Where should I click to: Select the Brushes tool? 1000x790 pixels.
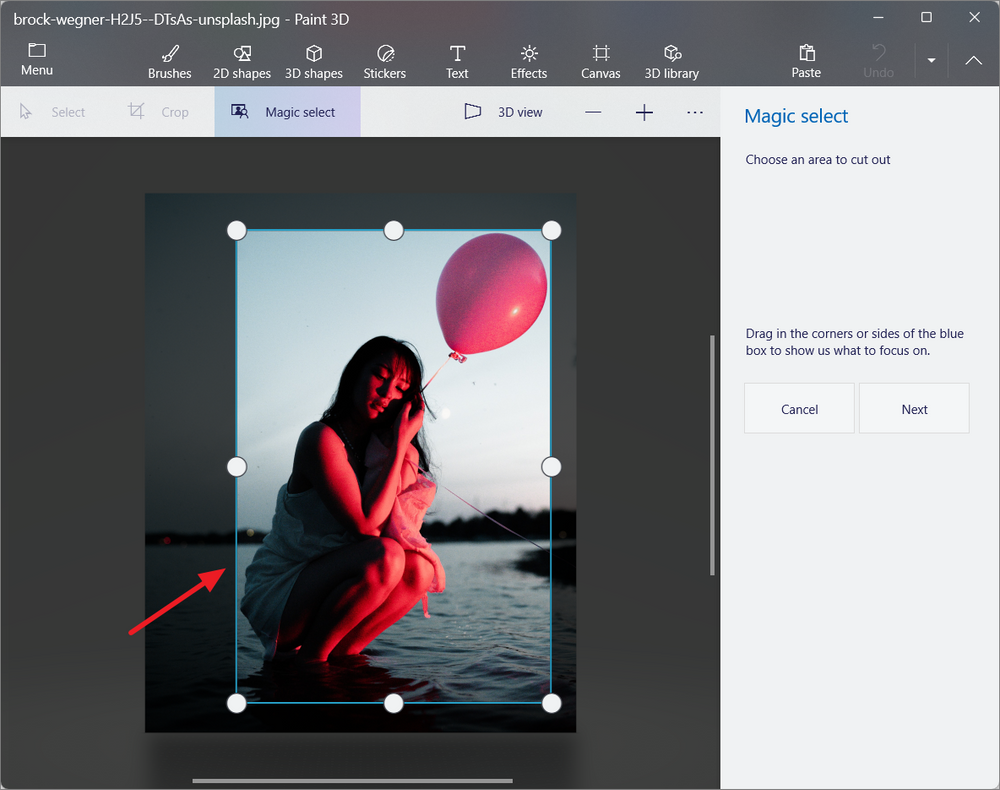pos(169,60)
